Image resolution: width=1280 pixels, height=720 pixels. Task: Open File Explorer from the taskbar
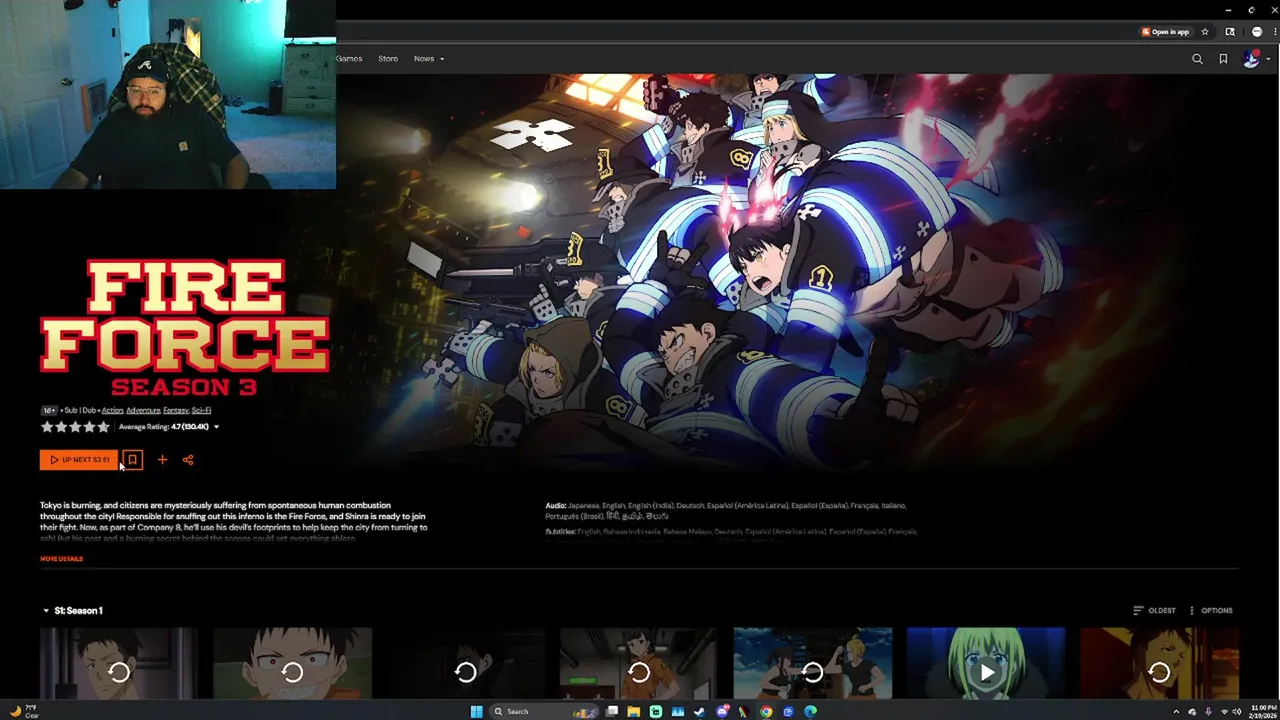click(x=634, y=711)
